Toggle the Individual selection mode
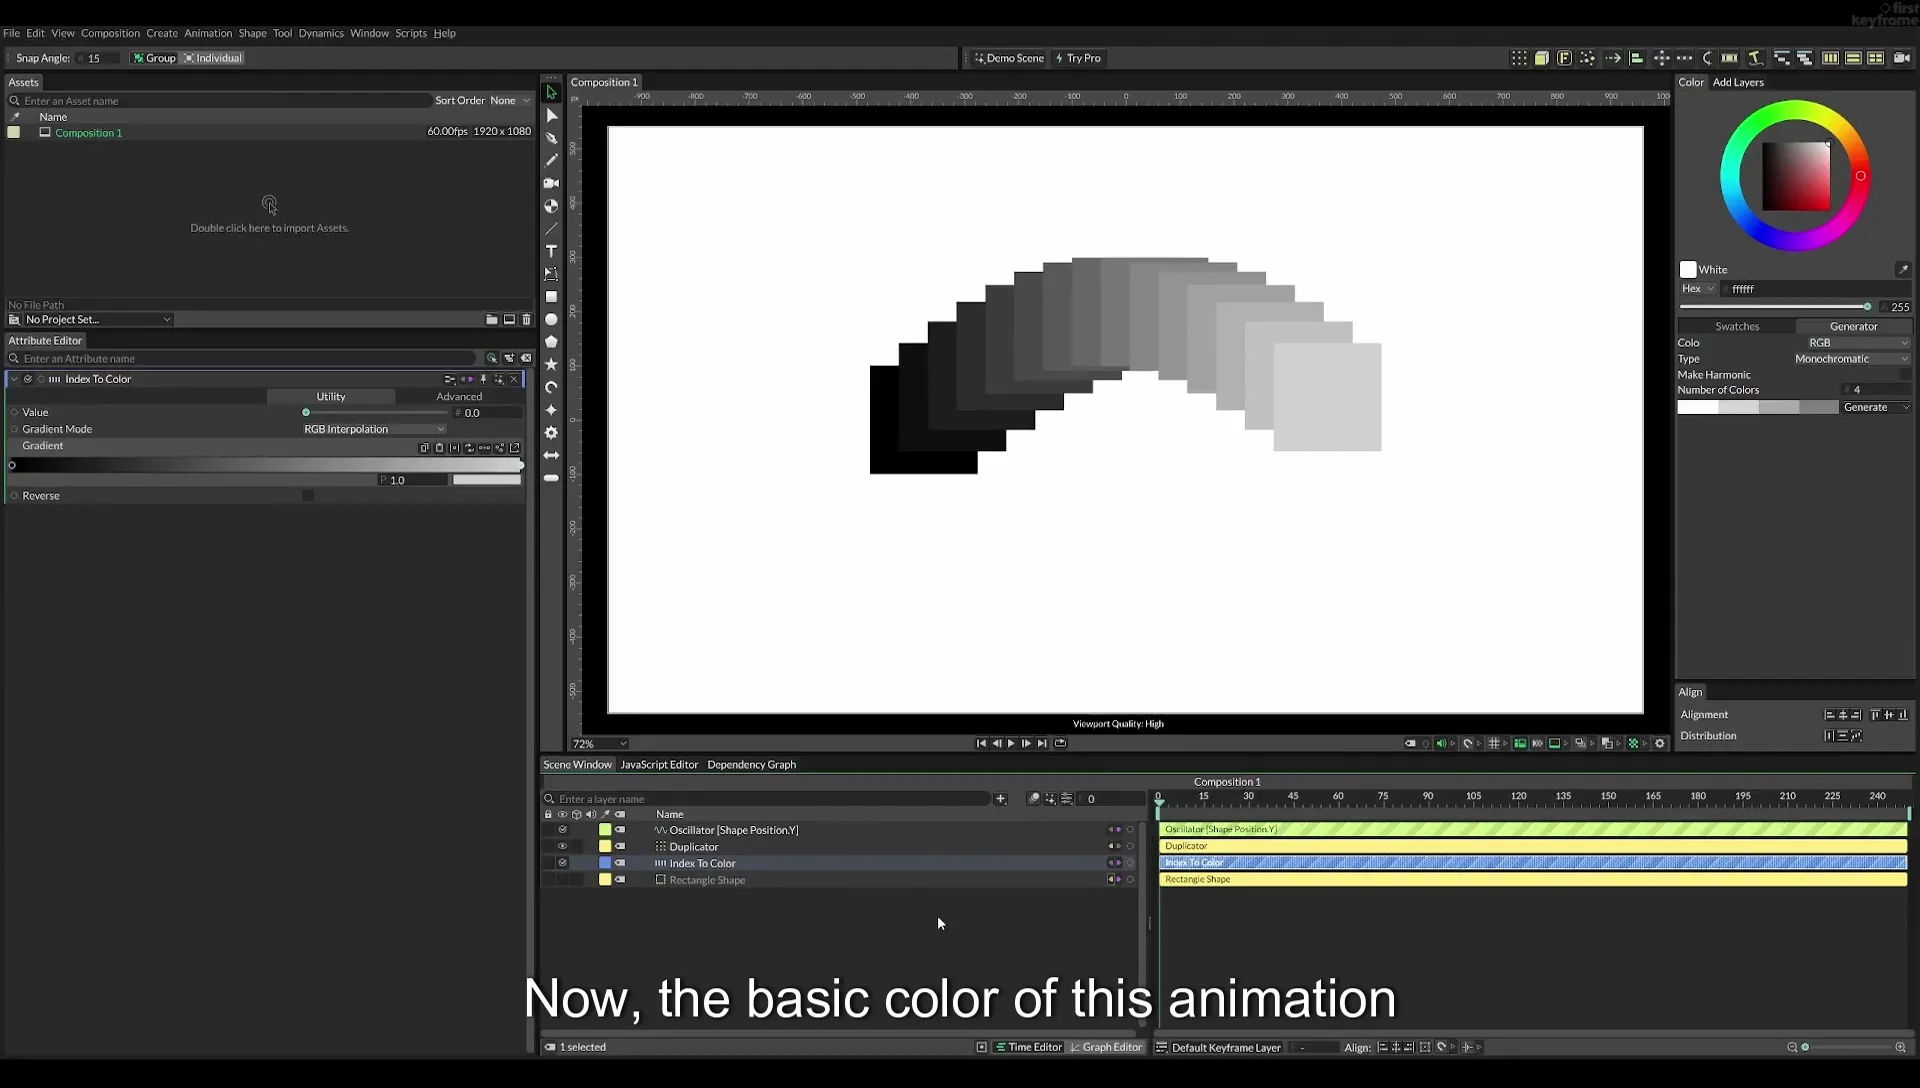1920x1088 pixels. click(213, 58)
